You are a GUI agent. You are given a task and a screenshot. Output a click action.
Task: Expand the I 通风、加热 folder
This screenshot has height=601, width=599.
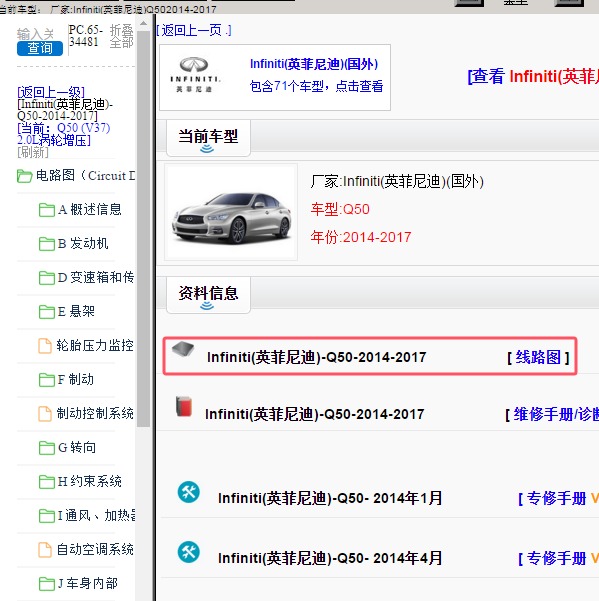pos(87,515)
